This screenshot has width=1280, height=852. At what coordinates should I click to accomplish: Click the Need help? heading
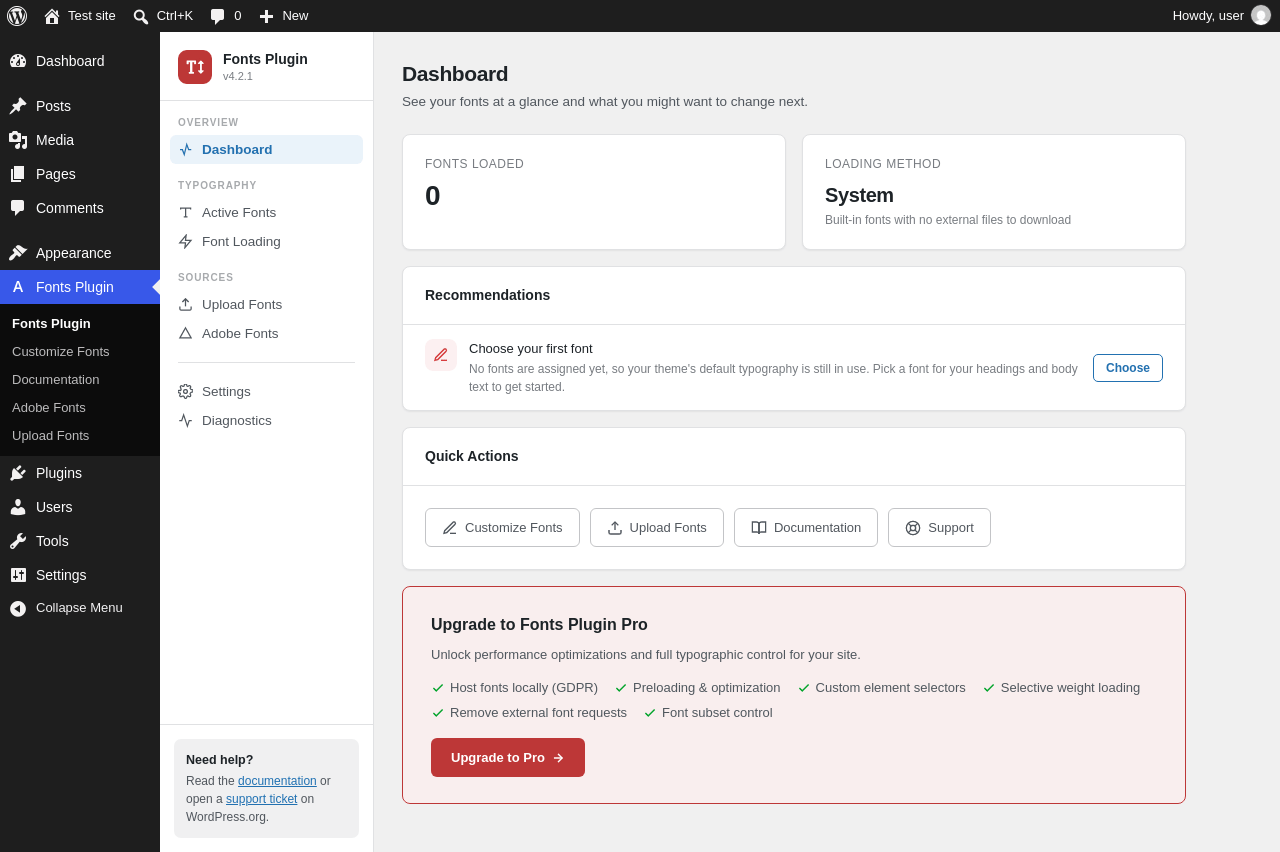pyautogui.click(x=220, y=760)
